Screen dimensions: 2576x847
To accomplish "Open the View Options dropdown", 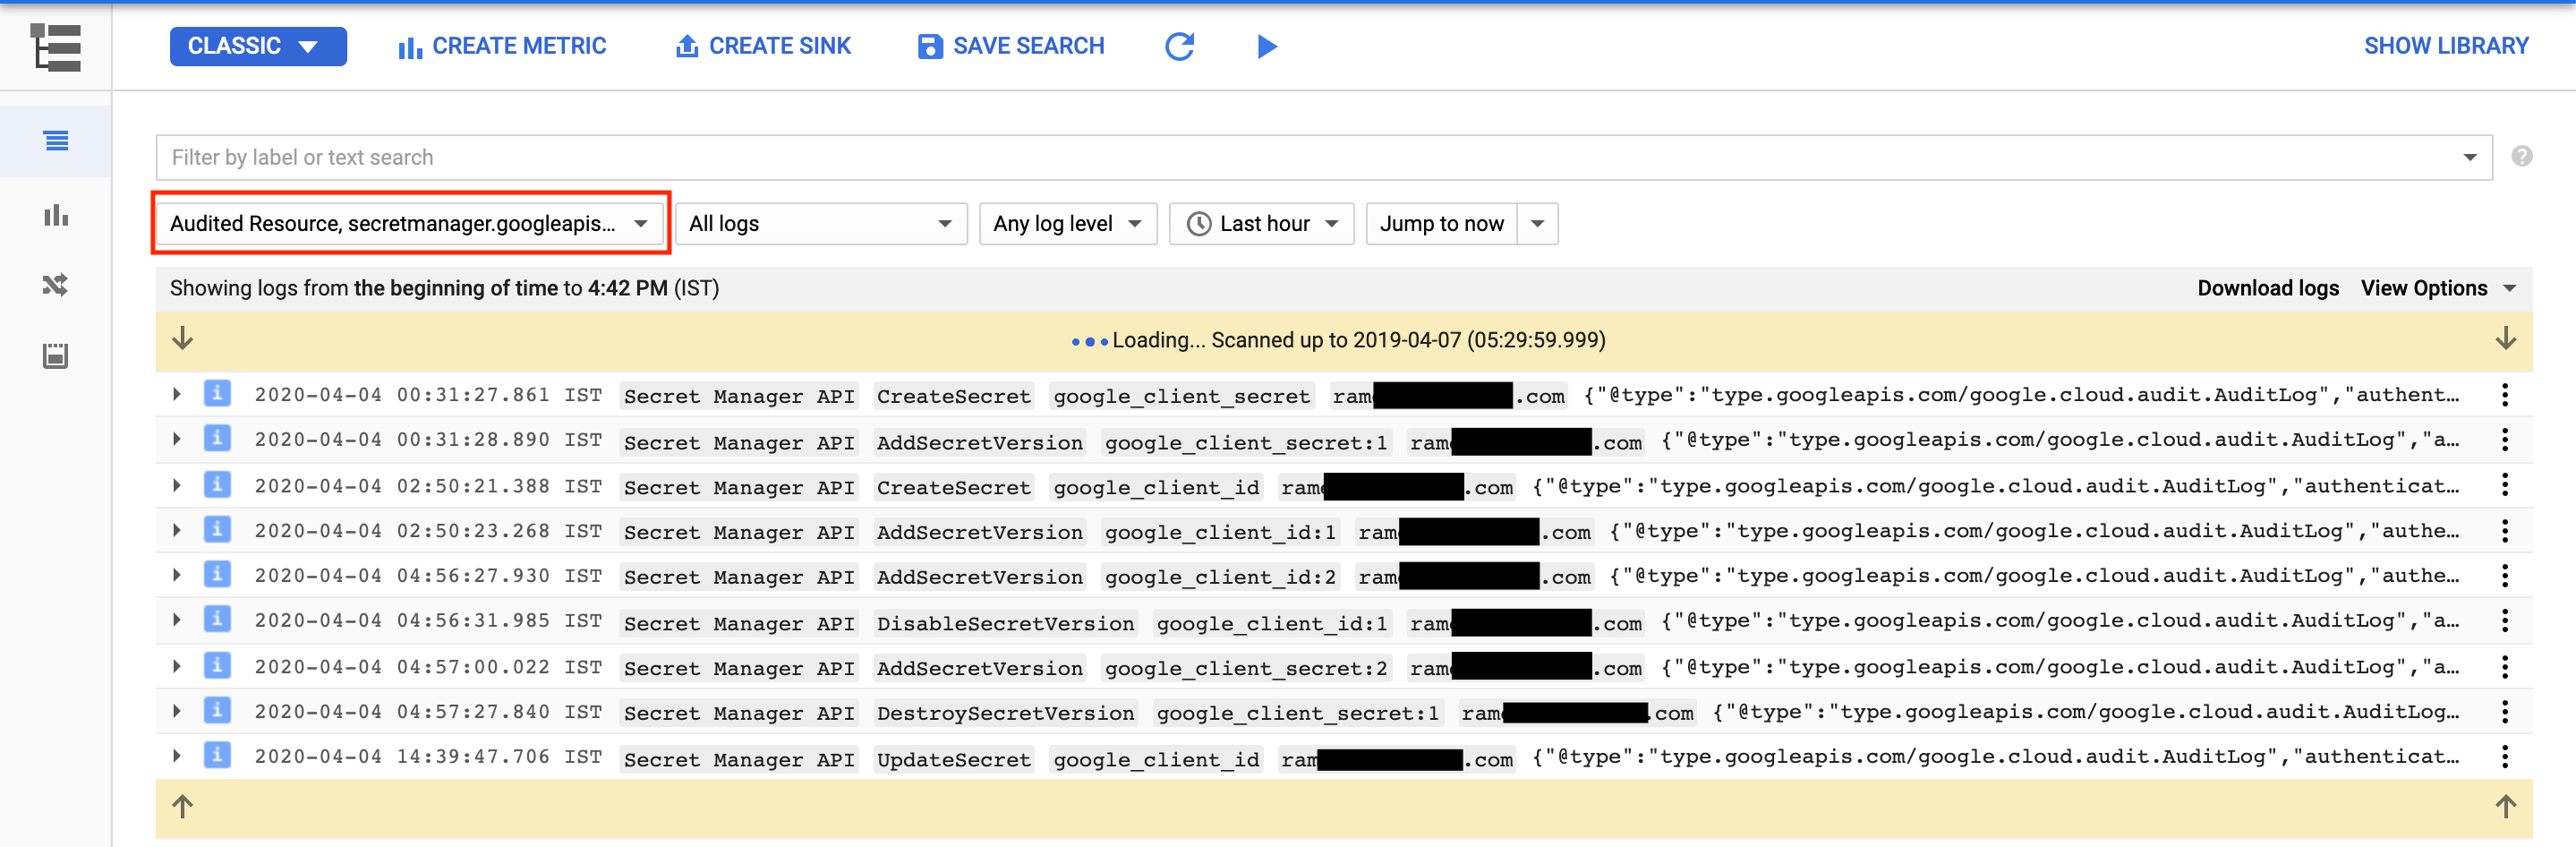I will pyautogui.click(x=2439, y=288).
